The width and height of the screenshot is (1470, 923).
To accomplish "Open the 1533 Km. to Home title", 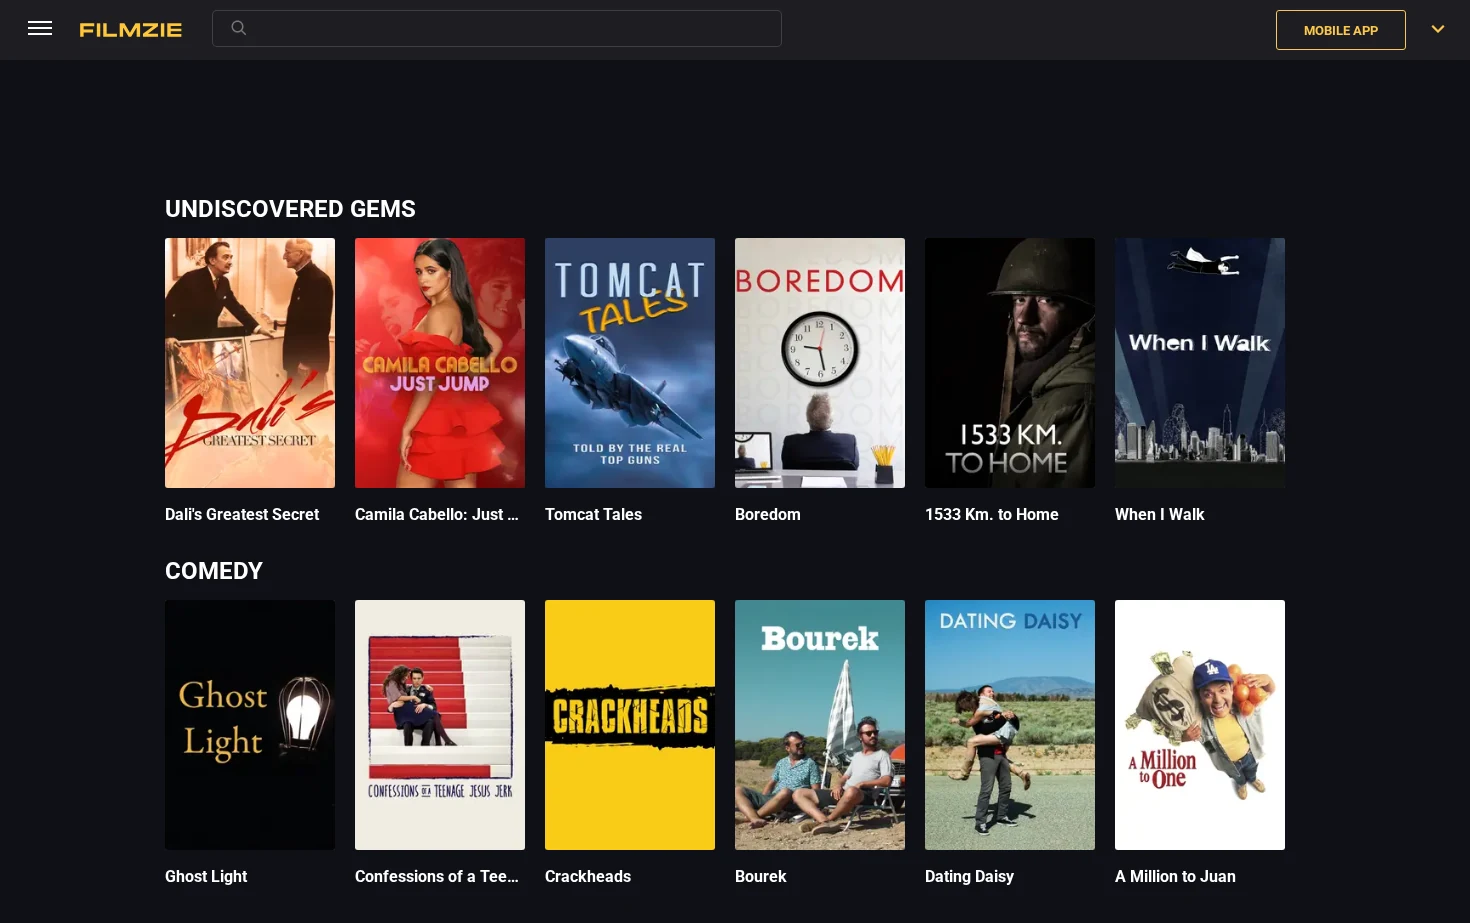I will 991,514.
